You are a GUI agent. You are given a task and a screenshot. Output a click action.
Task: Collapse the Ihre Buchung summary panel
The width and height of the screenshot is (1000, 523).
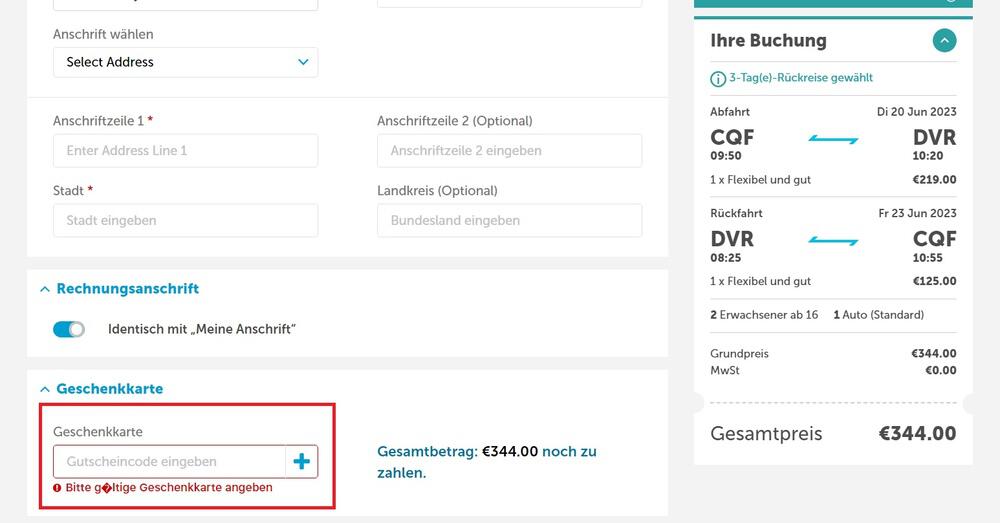click(945, 41)
